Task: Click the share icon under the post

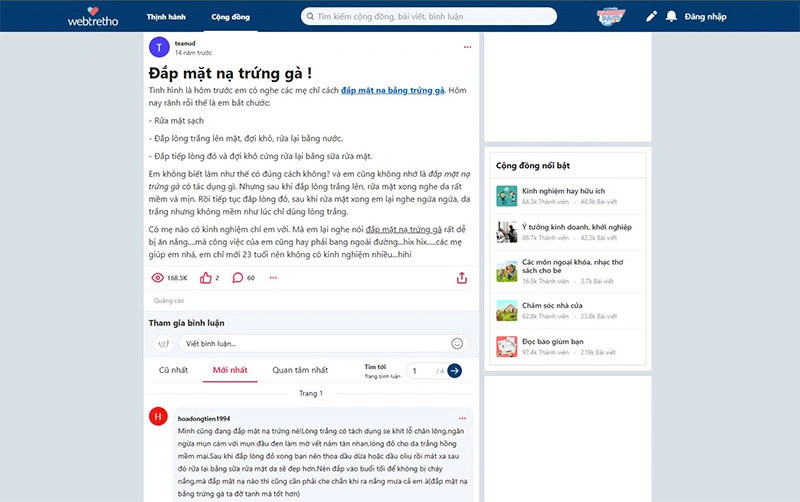Action: (461, 278)
